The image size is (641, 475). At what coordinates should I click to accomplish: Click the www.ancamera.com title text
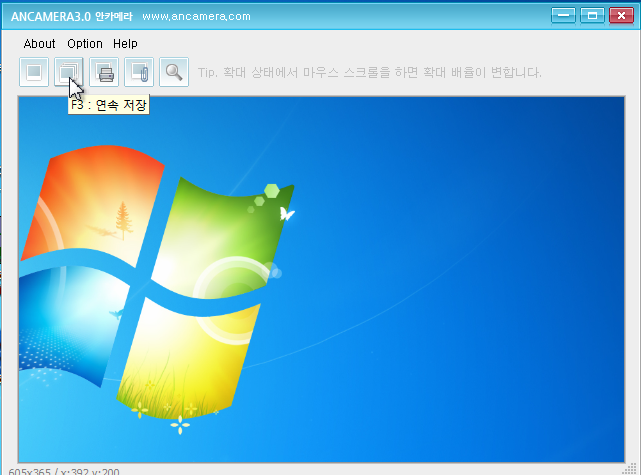click(196, 16)
